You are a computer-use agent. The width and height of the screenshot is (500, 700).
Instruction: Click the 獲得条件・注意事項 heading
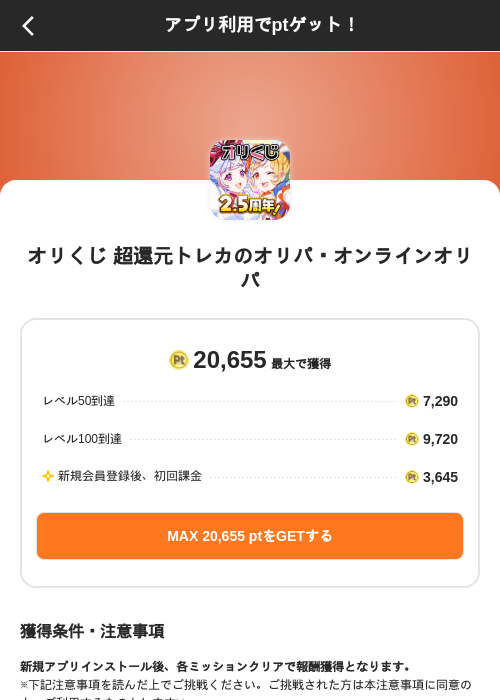[x=92, y=631]
